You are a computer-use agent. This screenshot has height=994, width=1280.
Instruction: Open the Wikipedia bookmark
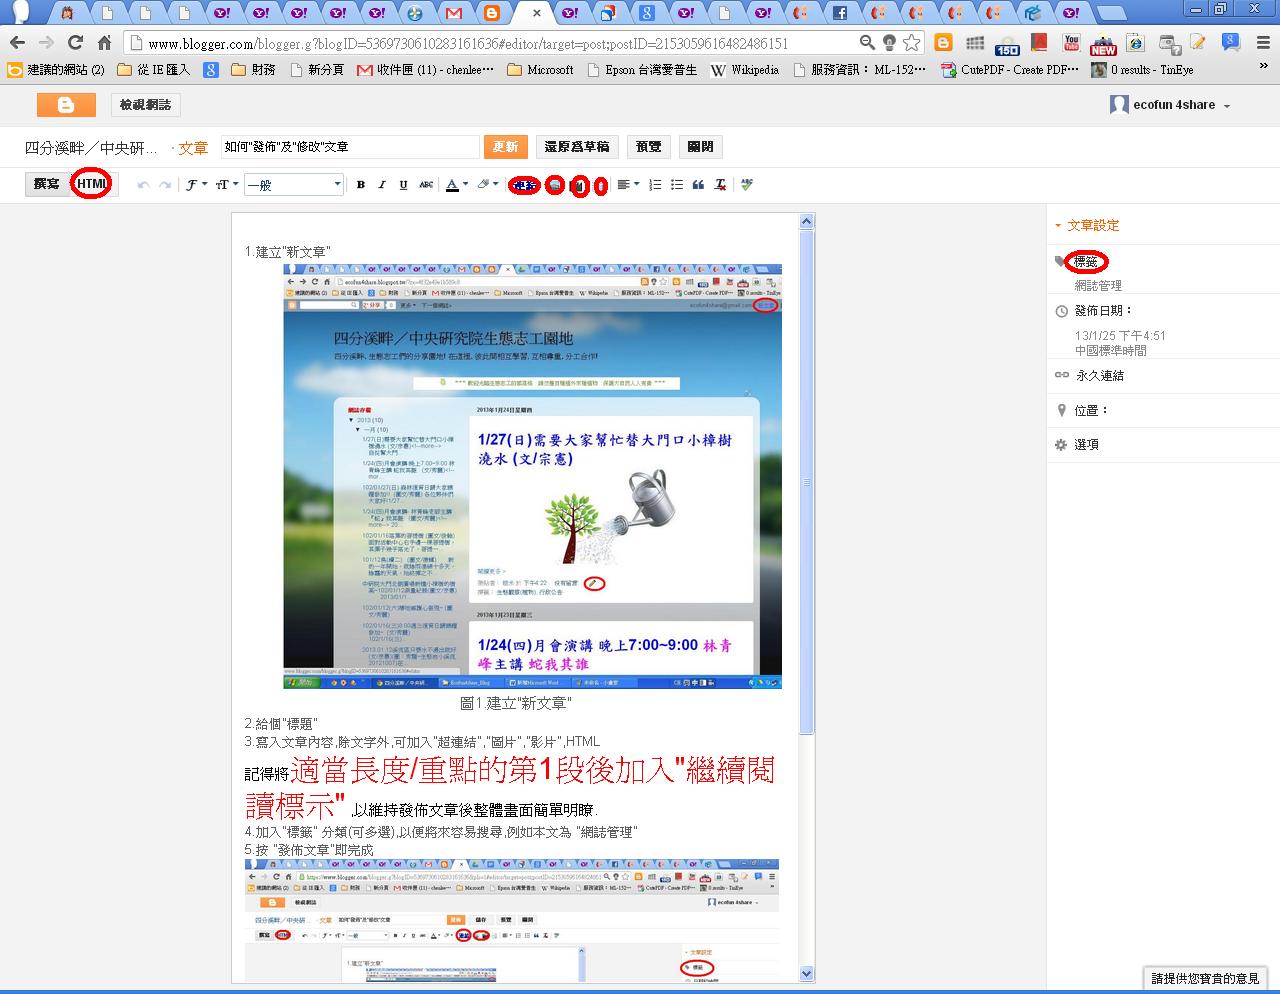(745, 70)
